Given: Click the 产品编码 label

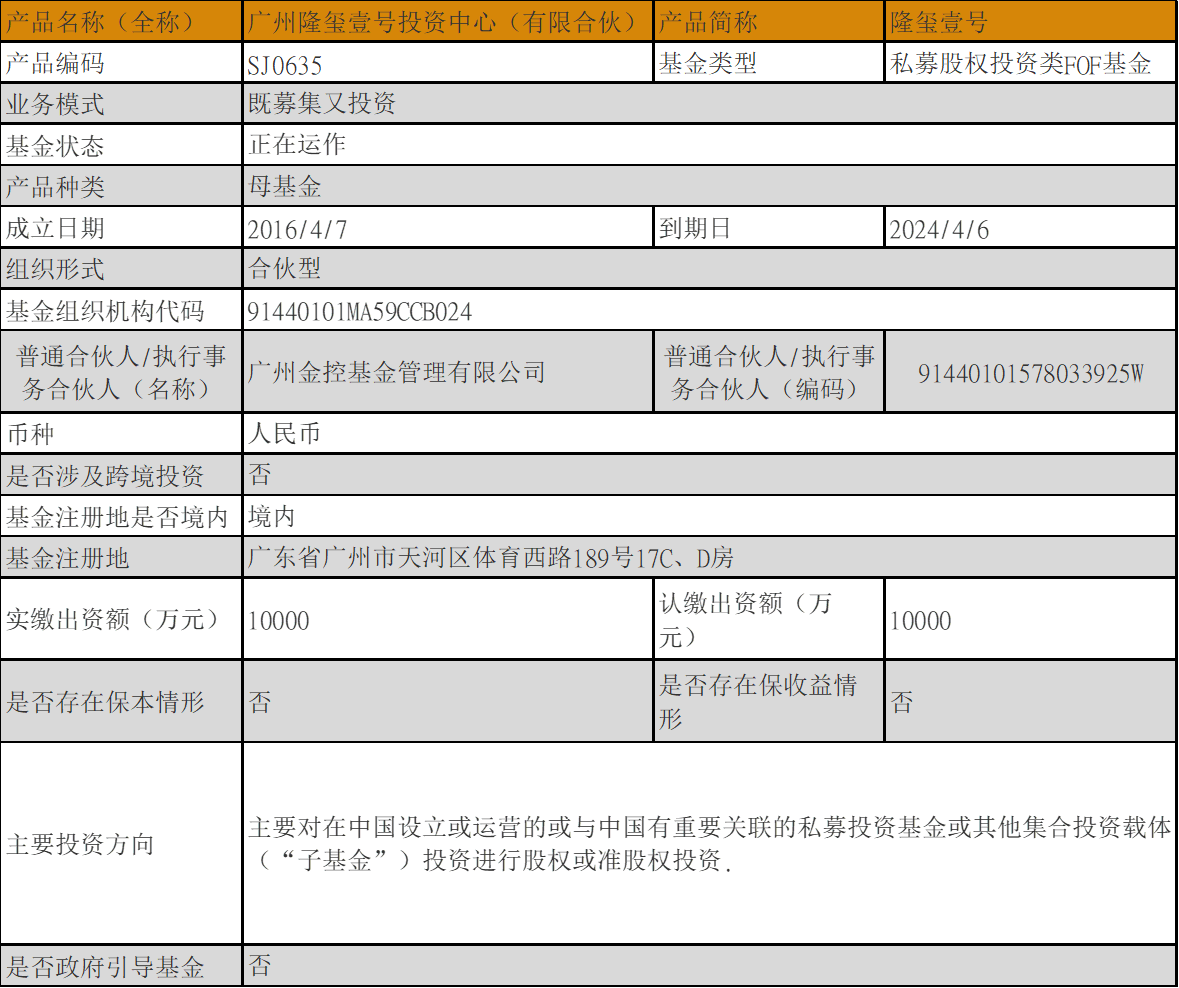Looking at the screenshot, I should 55,63.
